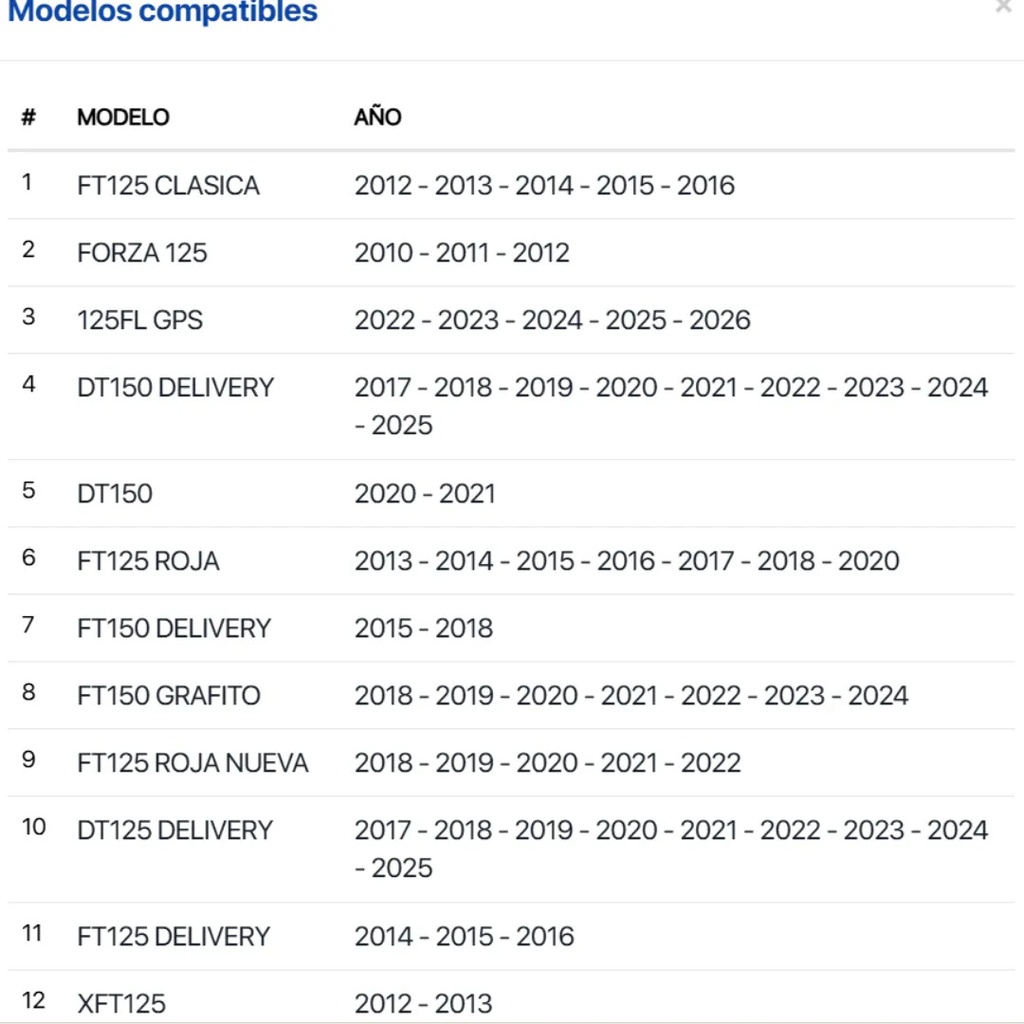1024x1024 pixels.
Task: Click the Modelos compatibles heading
Action: click(163, 11)
